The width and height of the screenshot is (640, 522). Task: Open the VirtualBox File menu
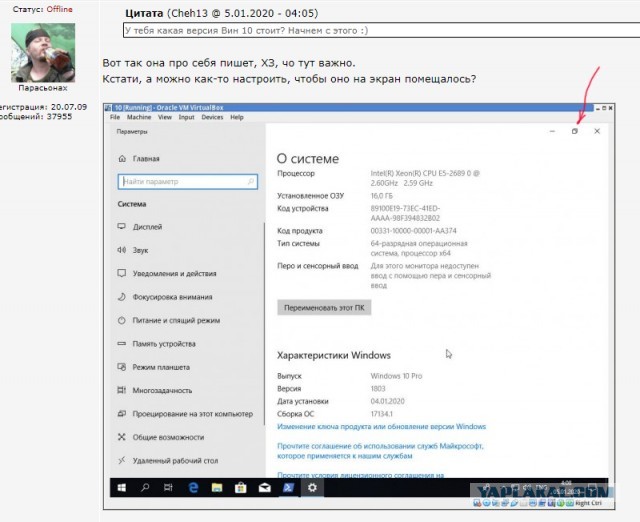[115, 117]
